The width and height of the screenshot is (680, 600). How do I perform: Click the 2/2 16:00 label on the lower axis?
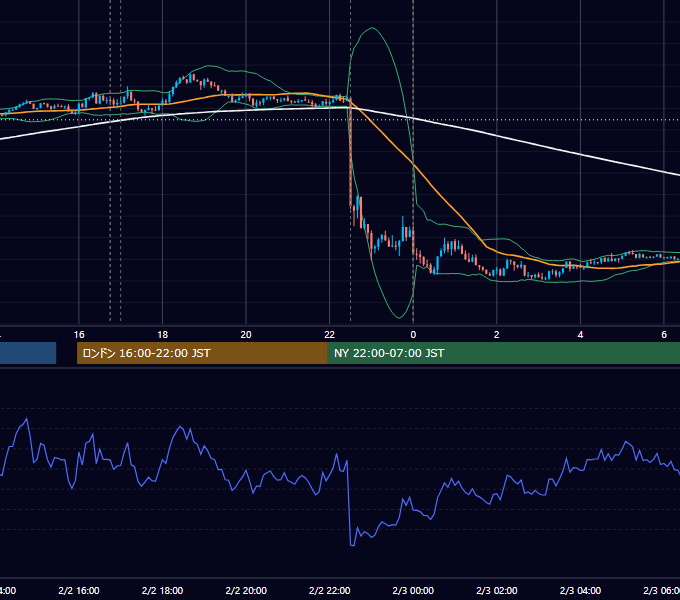click(x=79, y=590)
